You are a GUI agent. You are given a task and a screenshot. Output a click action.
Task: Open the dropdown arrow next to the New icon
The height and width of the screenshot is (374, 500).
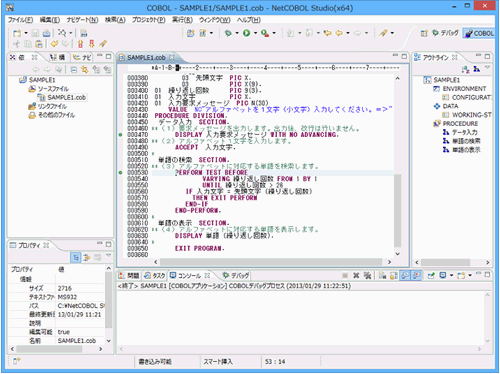point(26,33)
